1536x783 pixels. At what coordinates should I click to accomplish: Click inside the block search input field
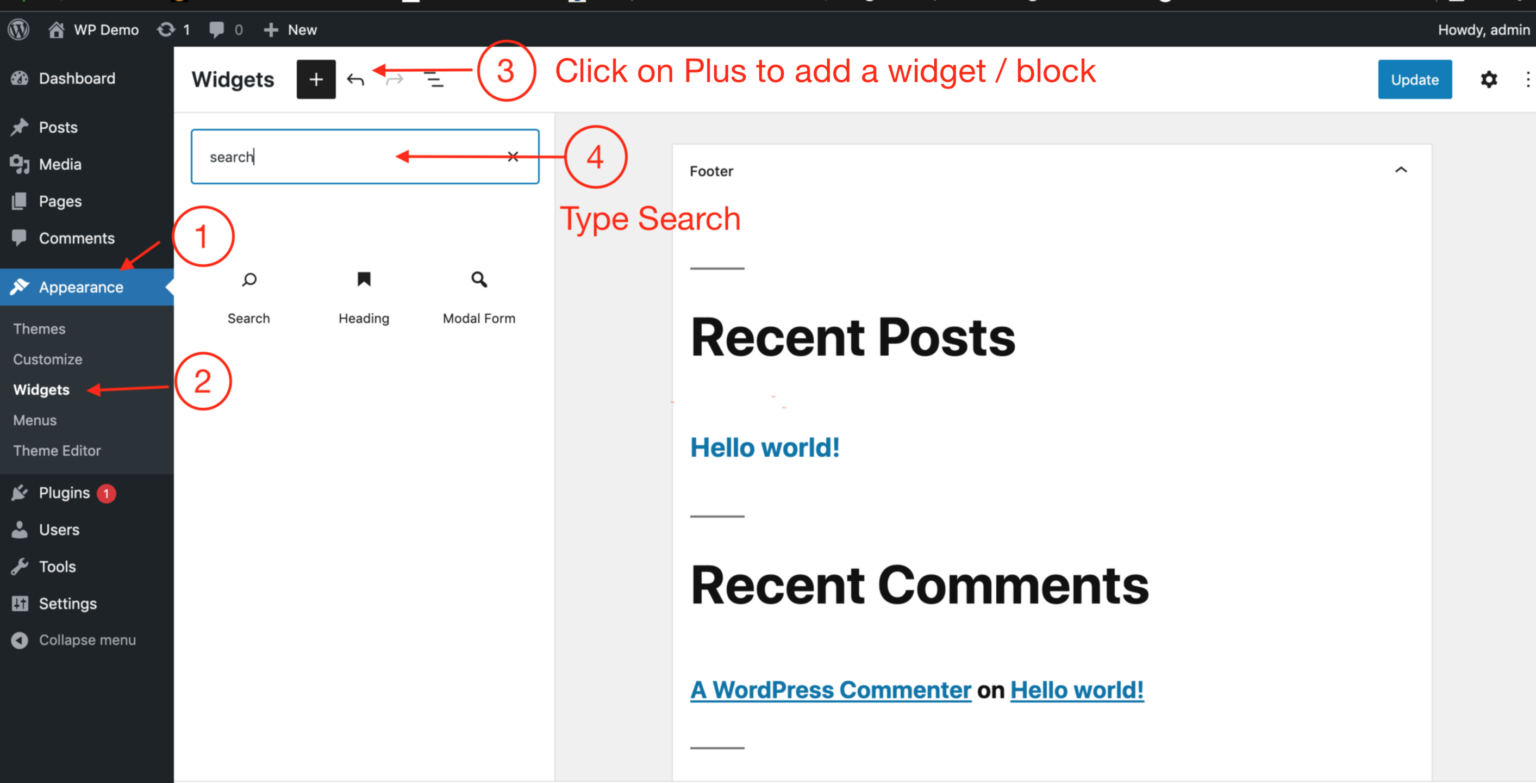pyautogui.click(x=320, y=156)
